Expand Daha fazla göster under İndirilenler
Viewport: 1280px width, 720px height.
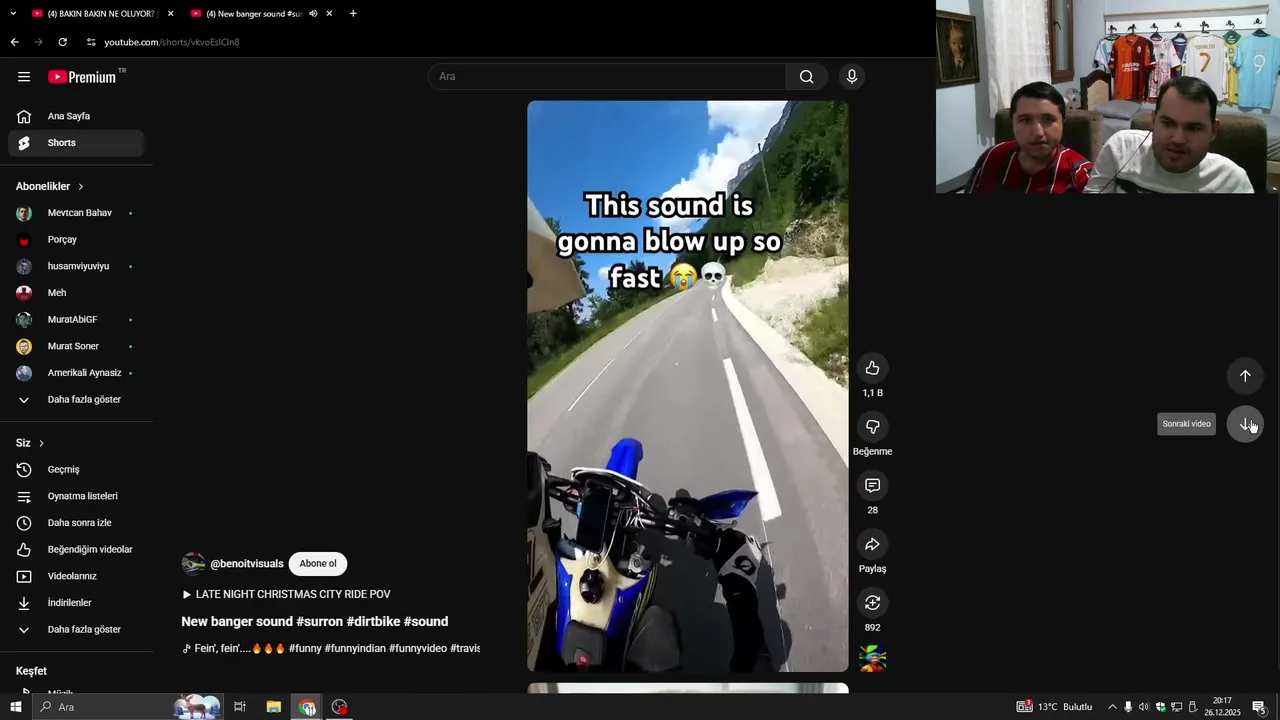pos(76,630)
